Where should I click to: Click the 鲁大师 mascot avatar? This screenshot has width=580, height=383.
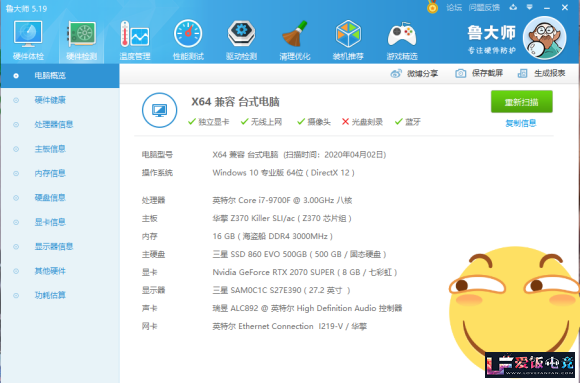click(544, 38)
